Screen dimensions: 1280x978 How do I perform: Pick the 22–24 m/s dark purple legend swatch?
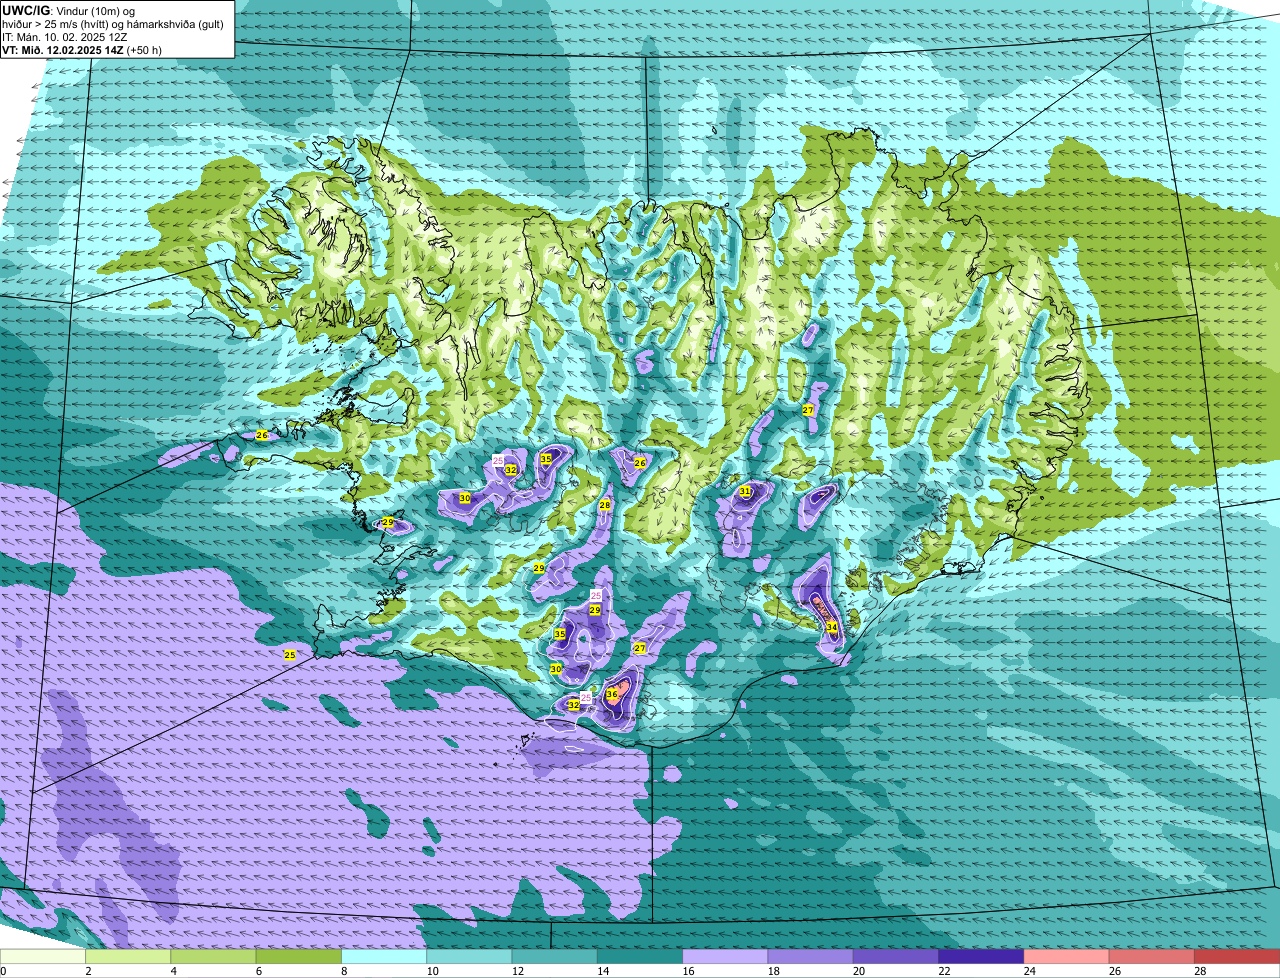(981, 956)
